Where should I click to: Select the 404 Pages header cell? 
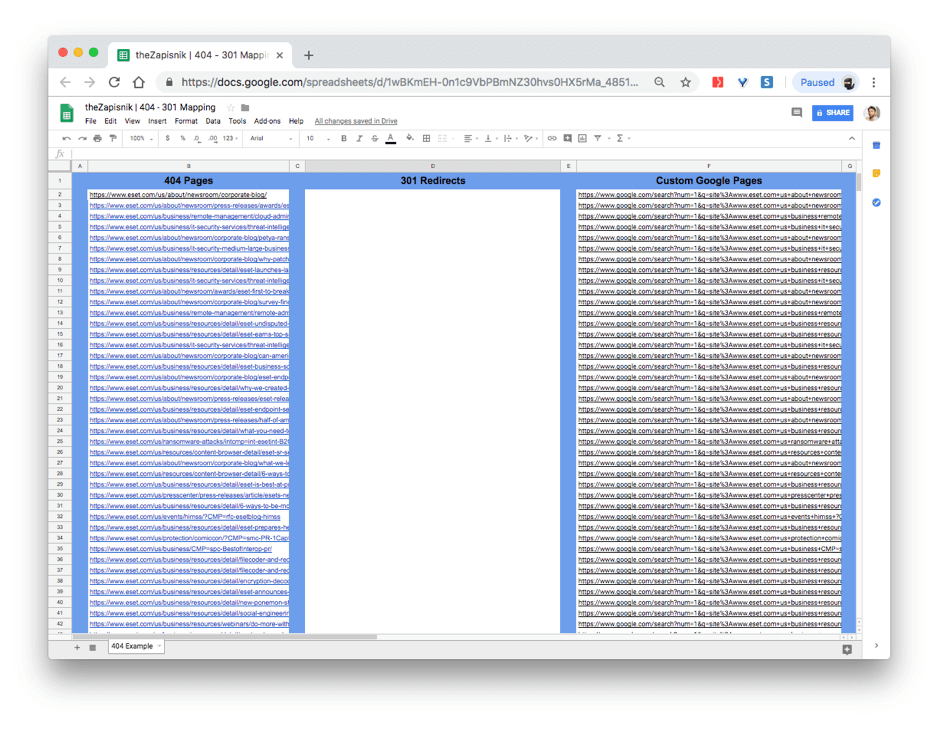(x=188, y=180)
